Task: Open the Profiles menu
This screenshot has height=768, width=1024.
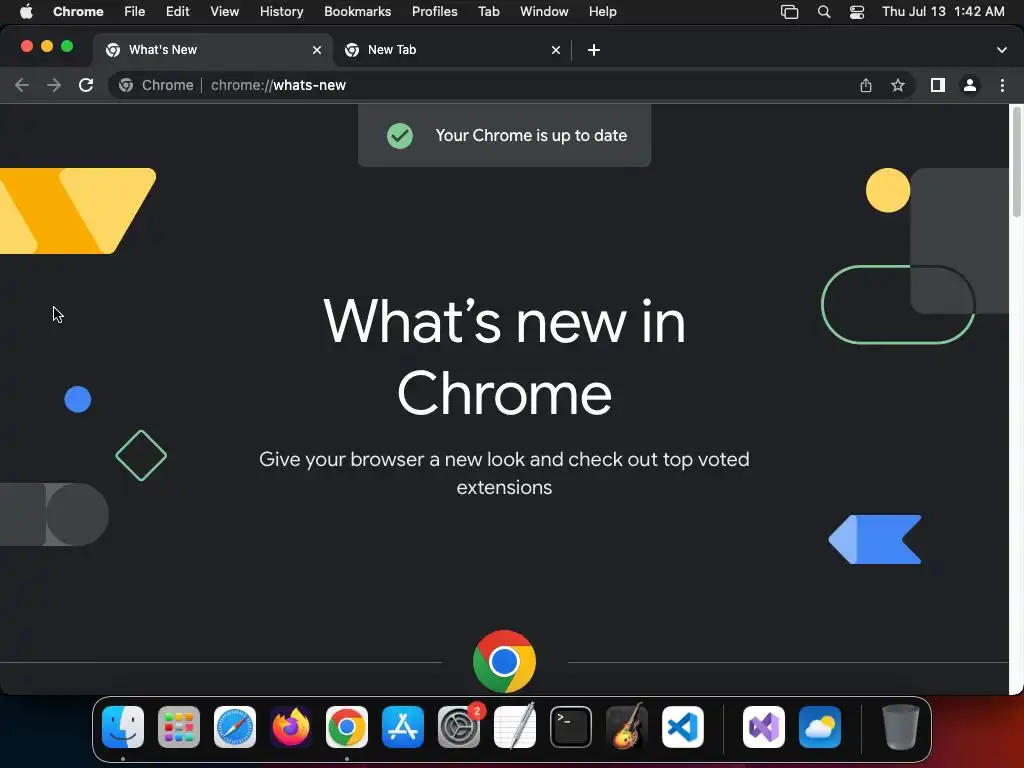Action: tap(434, 12)
